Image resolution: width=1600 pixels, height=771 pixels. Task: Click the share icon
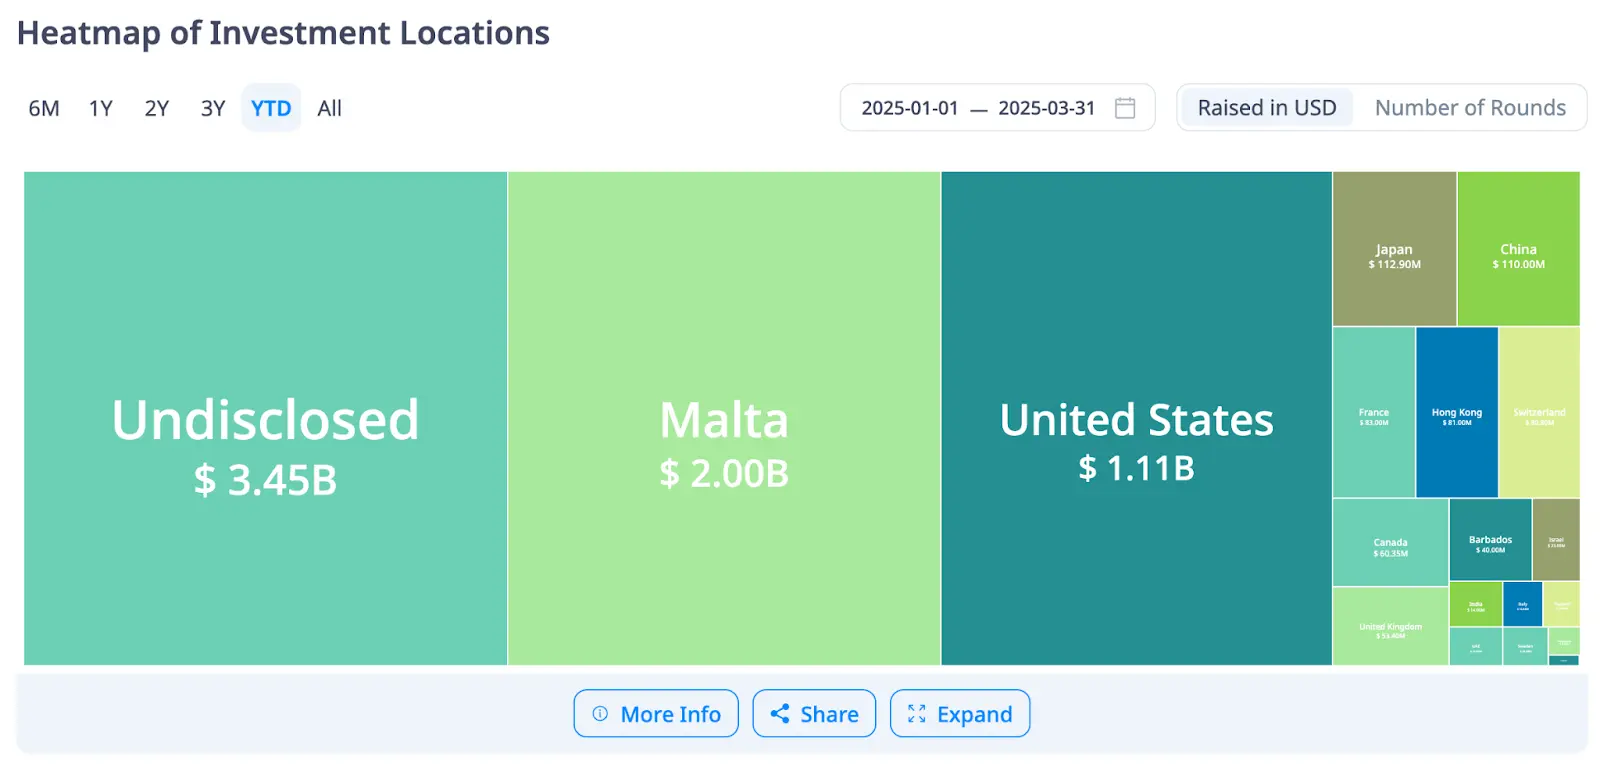780,714
